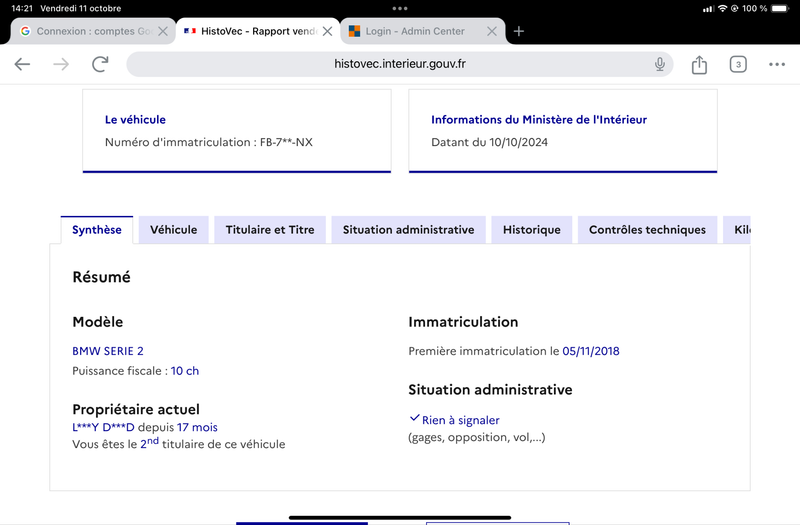Tap the histovec.interieur.gouv.fr address bar

pos(399,64)
